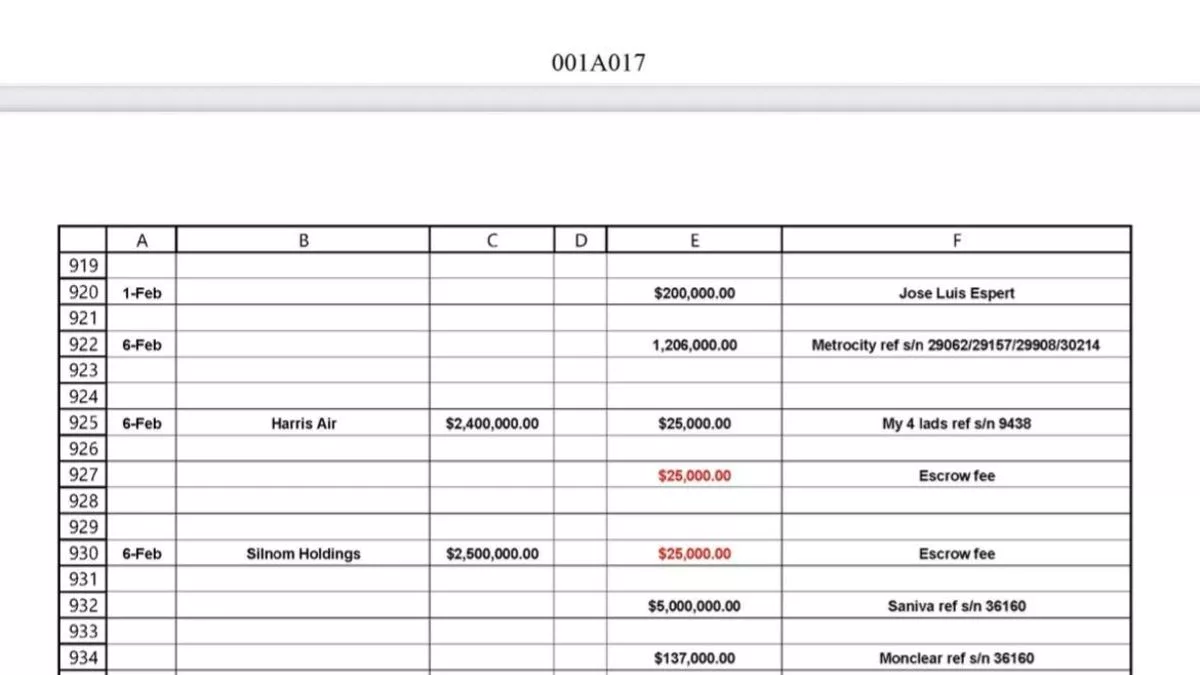Image resolution: width=1200 pixels, height=675 pixels.
Task: Click black $25,000.00 in row 925
Action: [694, 423]
